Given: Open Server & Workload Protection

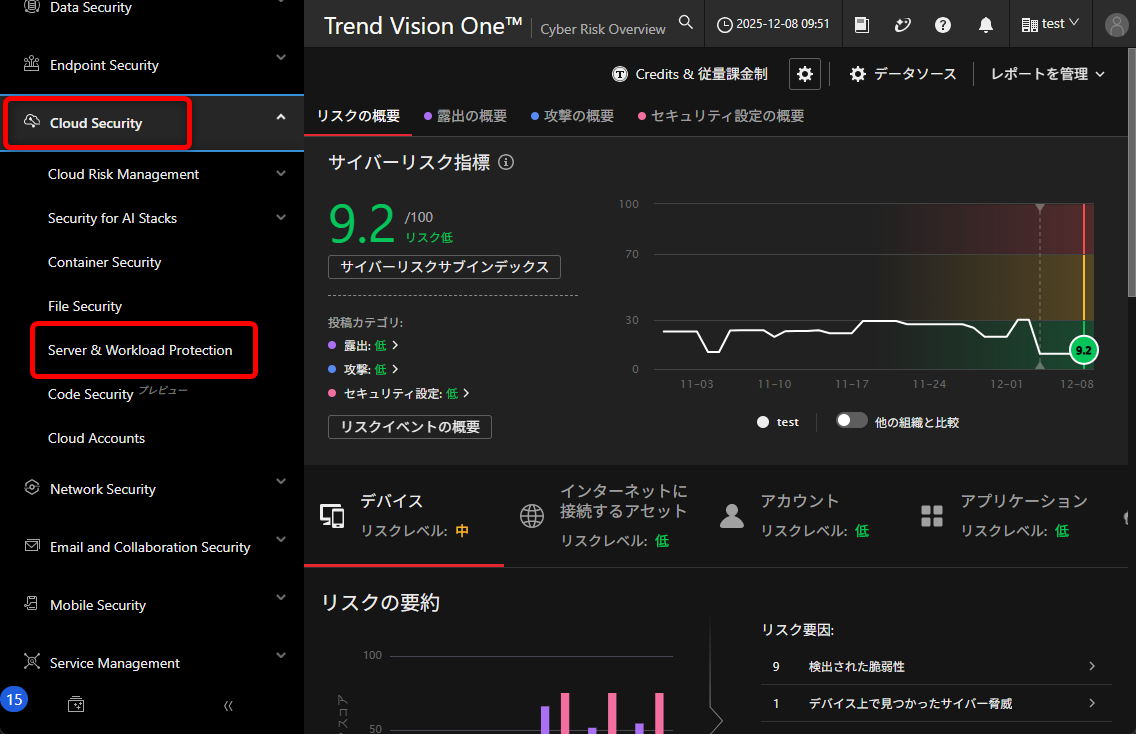Looking at the screenshot, I should [140, 350].
